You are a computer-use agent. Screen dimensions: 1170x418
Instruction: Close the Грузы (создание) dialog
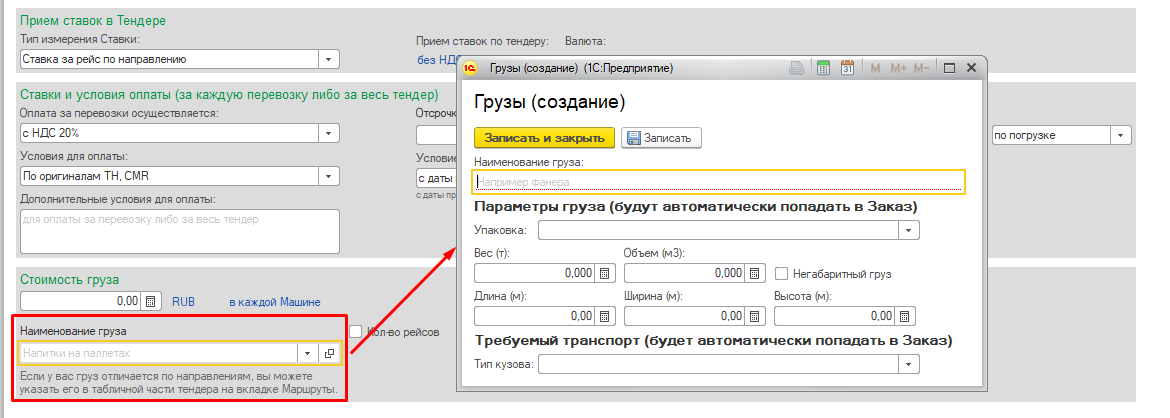click(972, 68)
